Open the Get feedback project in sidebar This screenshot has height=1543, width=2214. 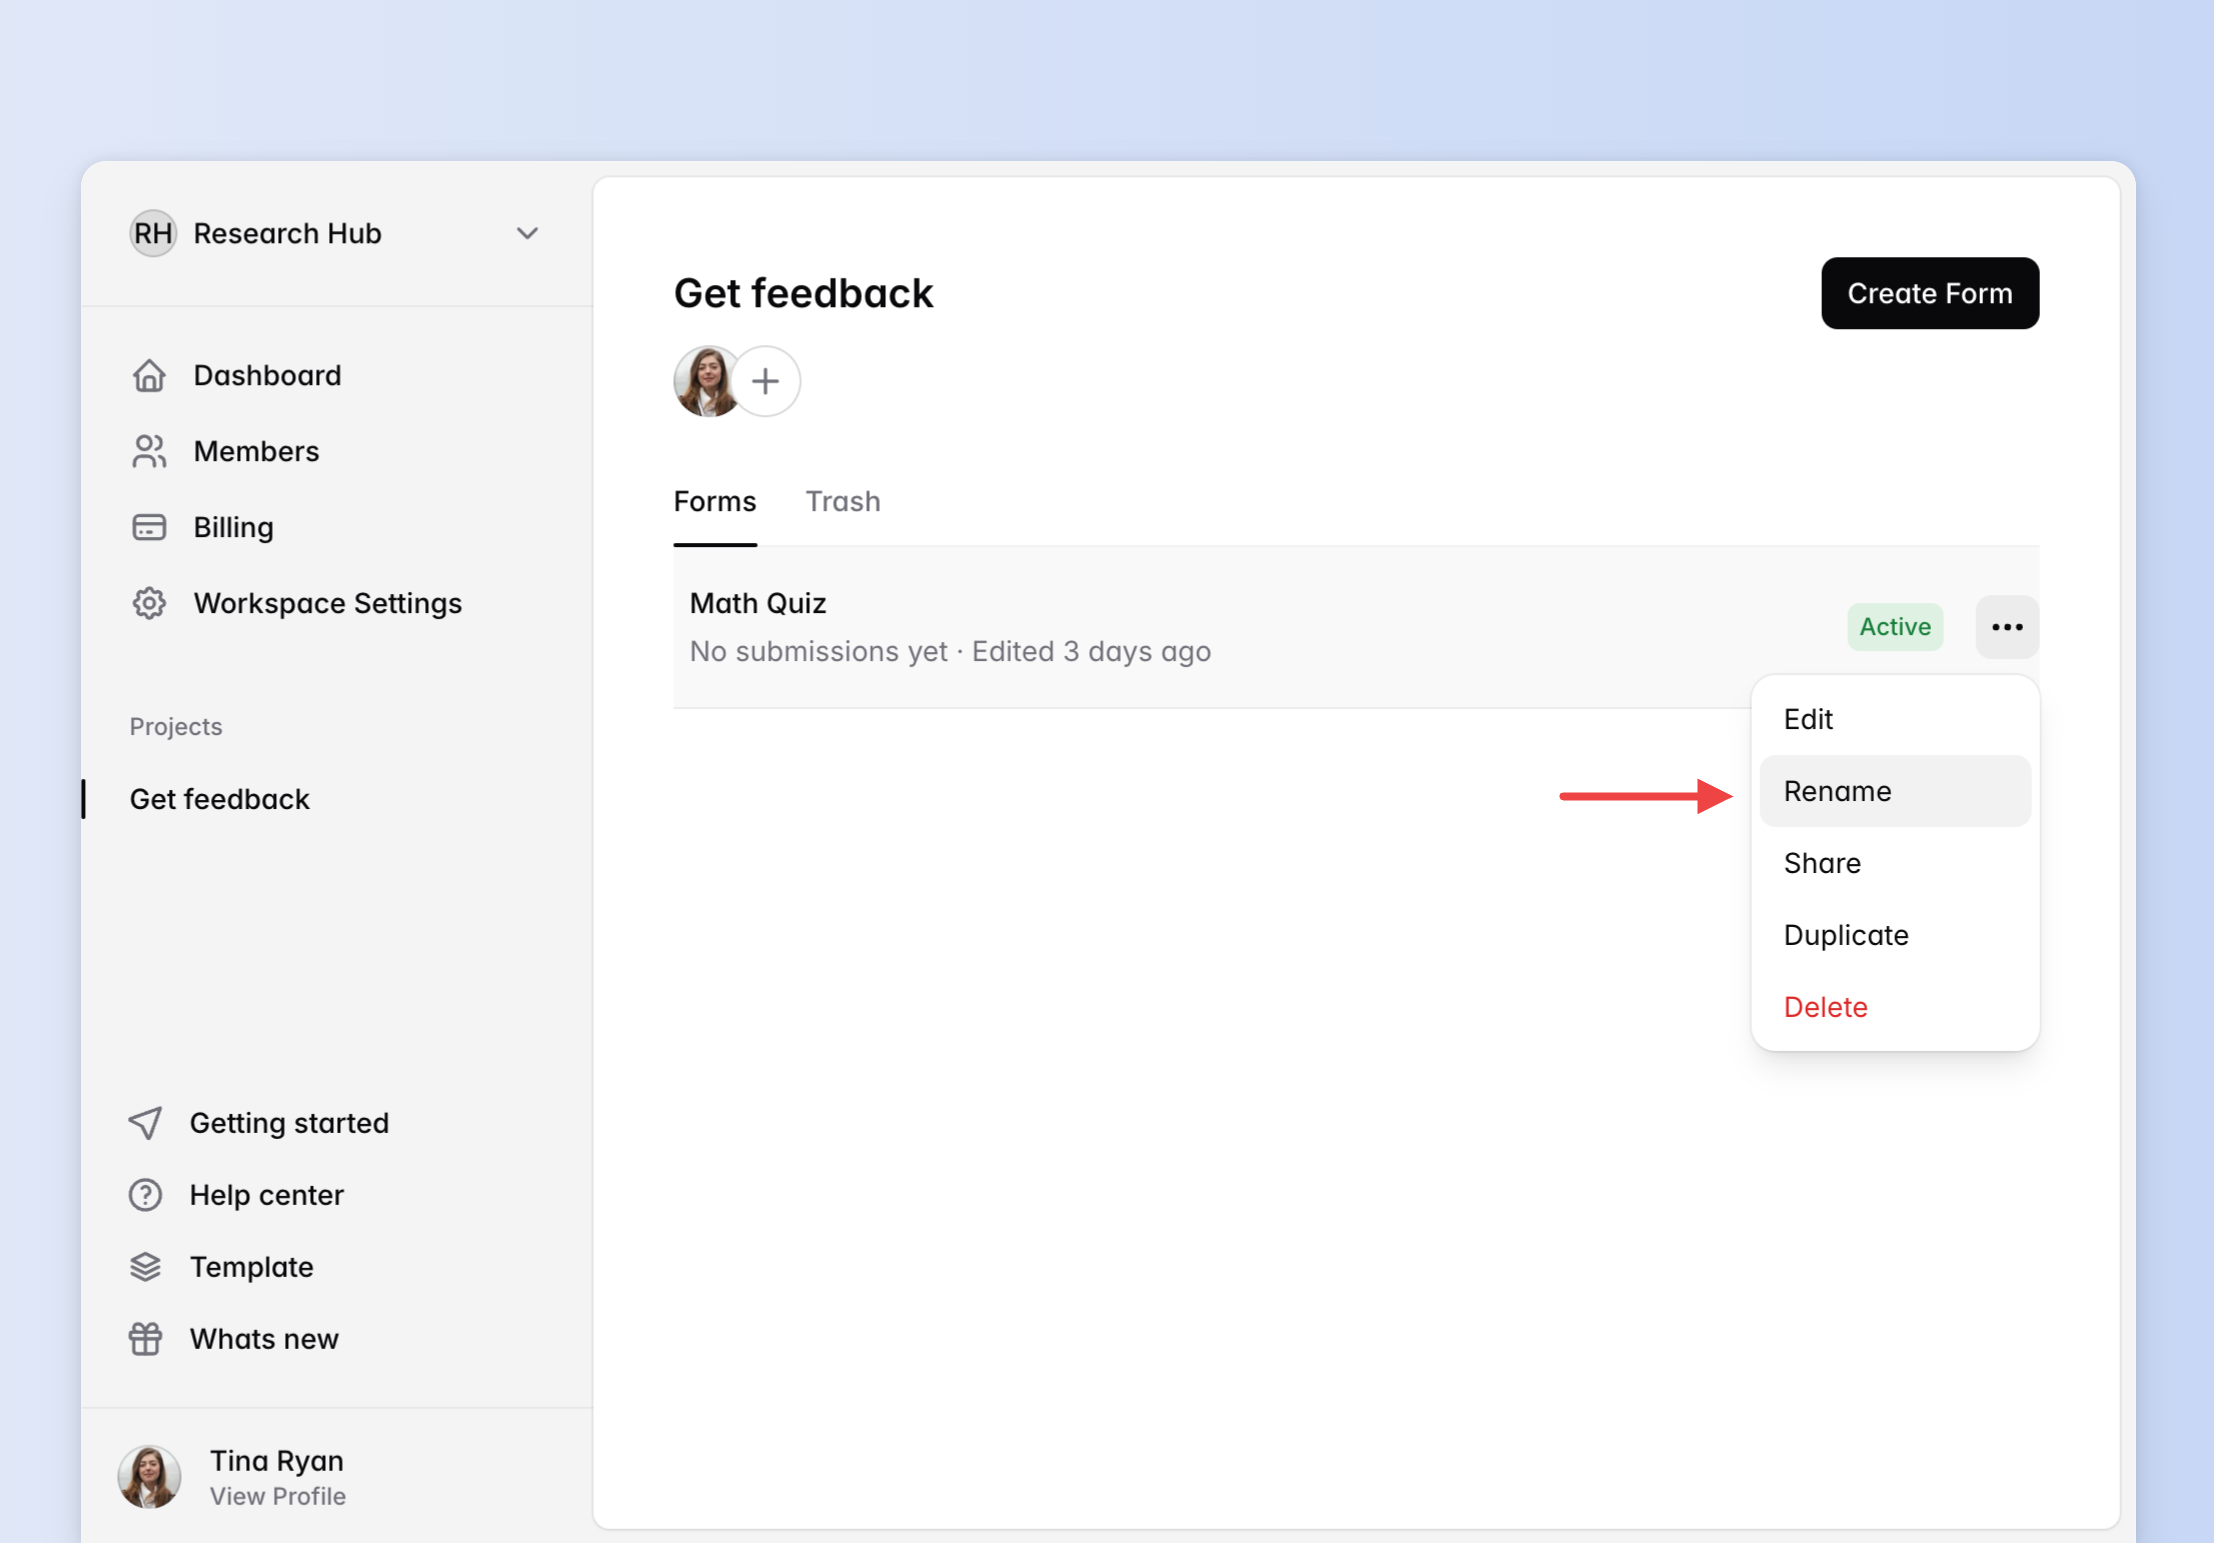(220, 799)
